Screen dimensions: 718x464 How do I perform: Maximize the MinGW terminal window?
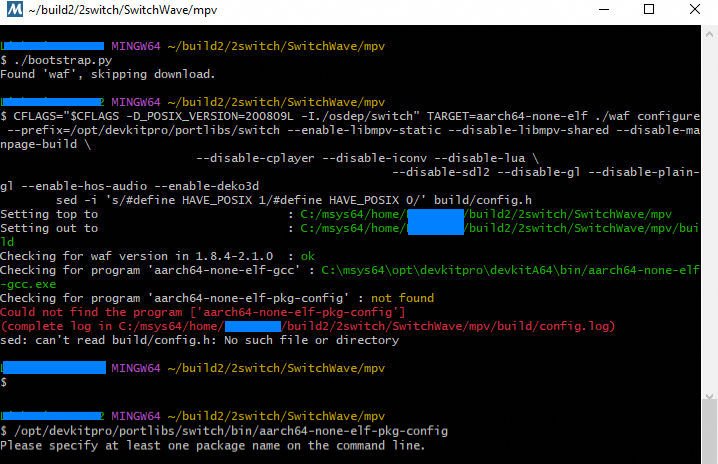coord(648,10)
